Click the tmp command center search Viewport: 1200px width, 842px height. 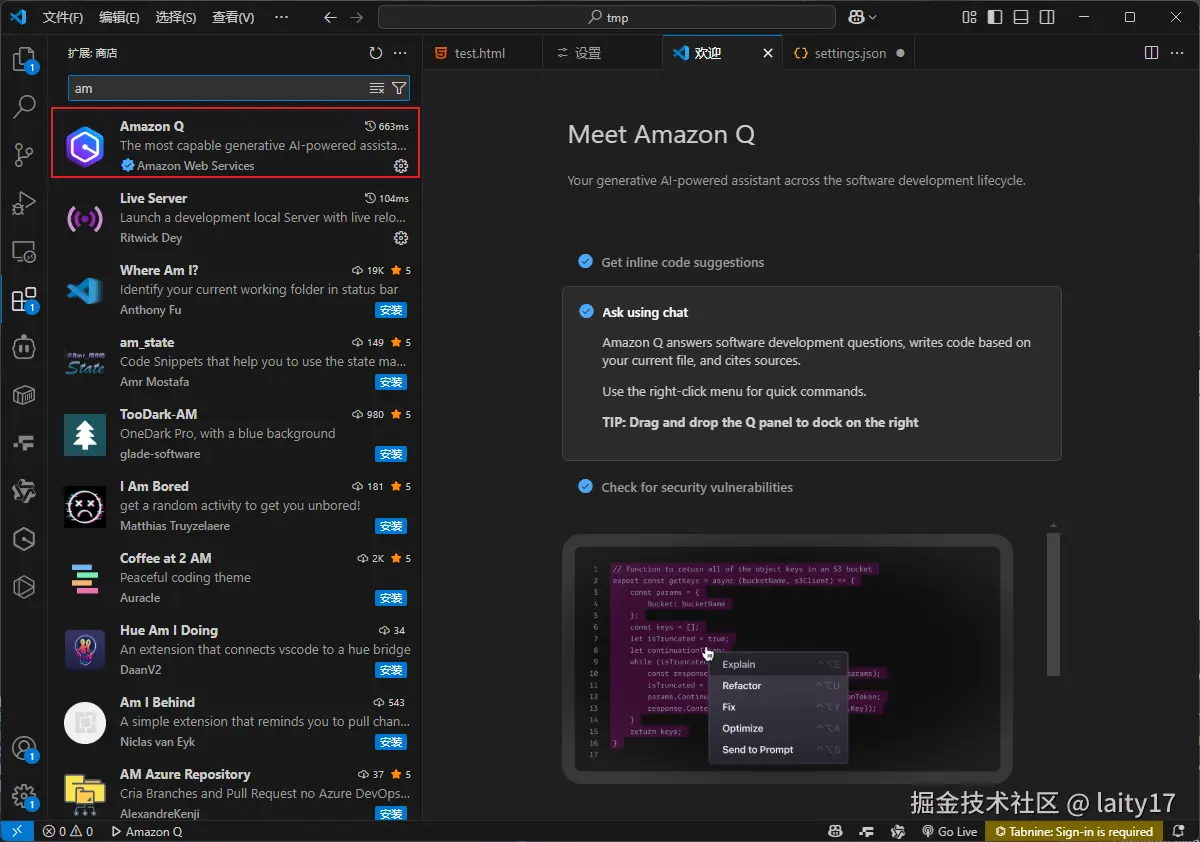coord(607,17)
